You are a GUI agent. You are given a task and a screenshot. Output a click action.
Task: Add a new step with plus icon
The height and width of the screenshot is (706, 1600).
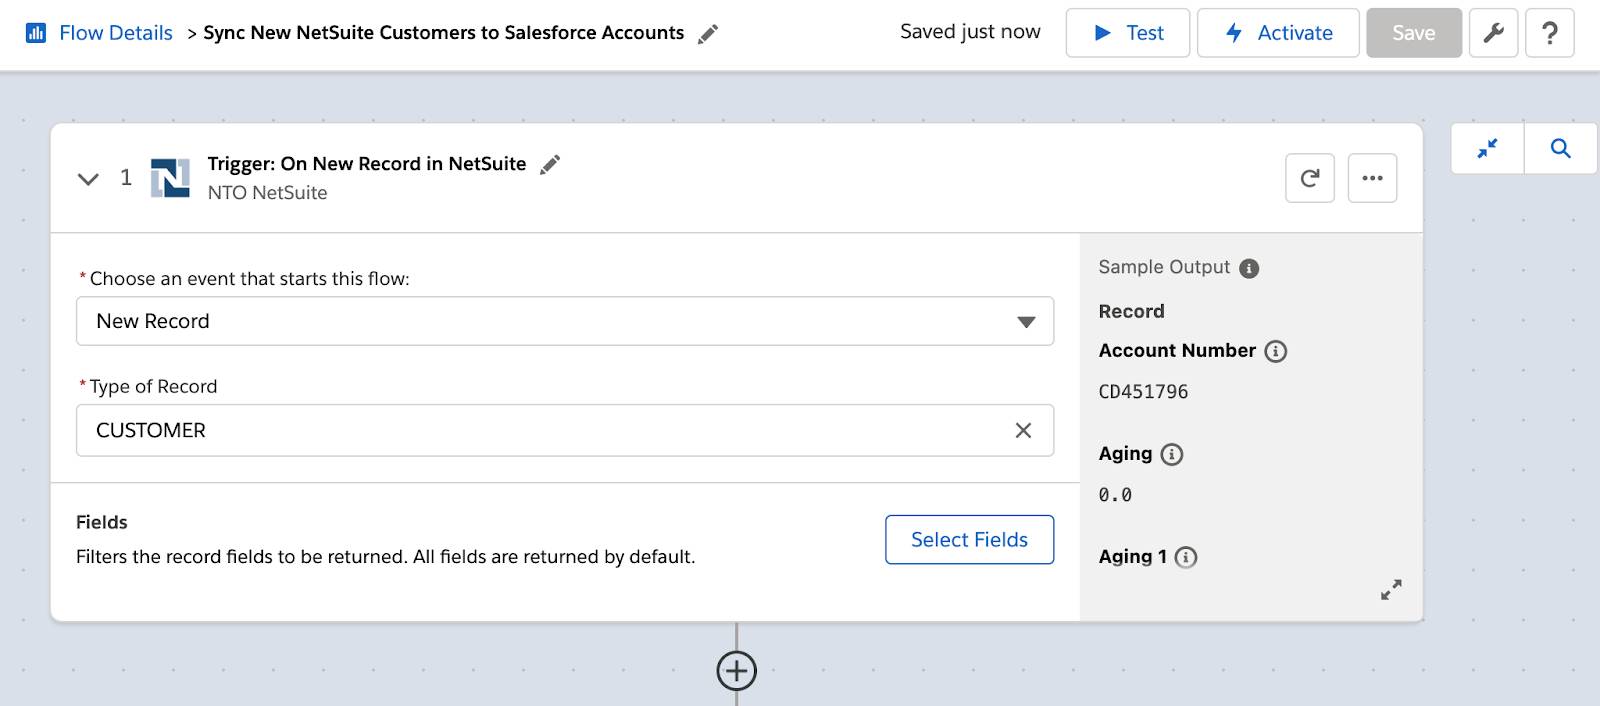737,671
